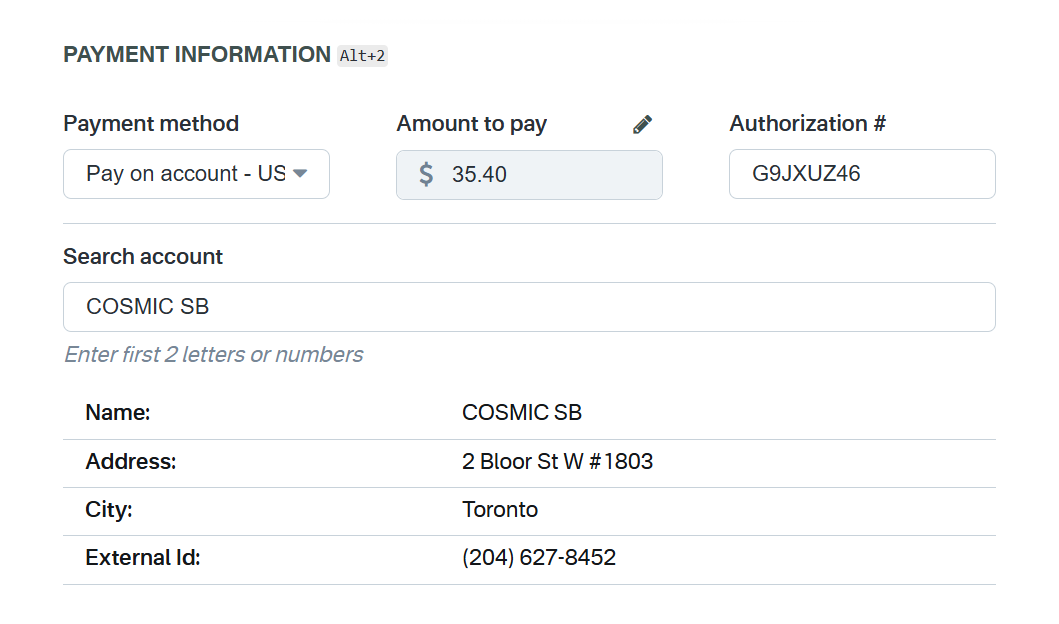Click the Search account label
This screenshot has height=624, width=1059.
point(143,257)
